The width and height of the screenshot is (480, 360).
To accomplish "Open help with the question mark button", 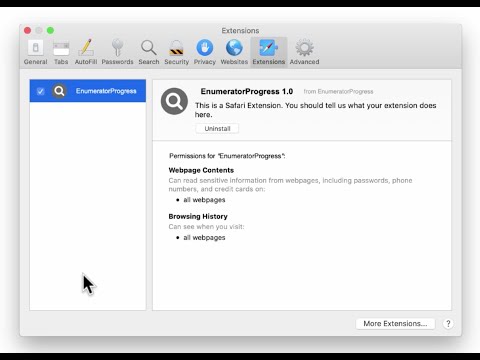I will (x=448, y=323).
